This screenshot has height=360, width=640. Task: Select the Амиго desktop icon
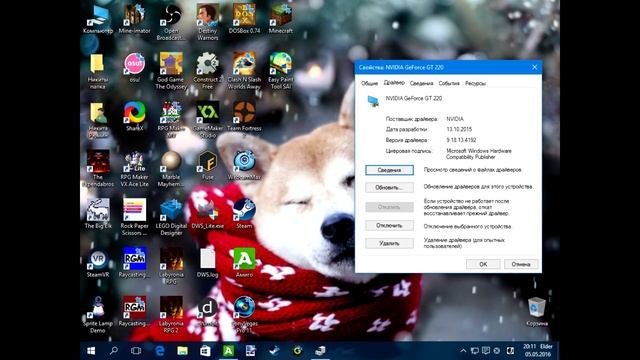(x=244, y=262)
